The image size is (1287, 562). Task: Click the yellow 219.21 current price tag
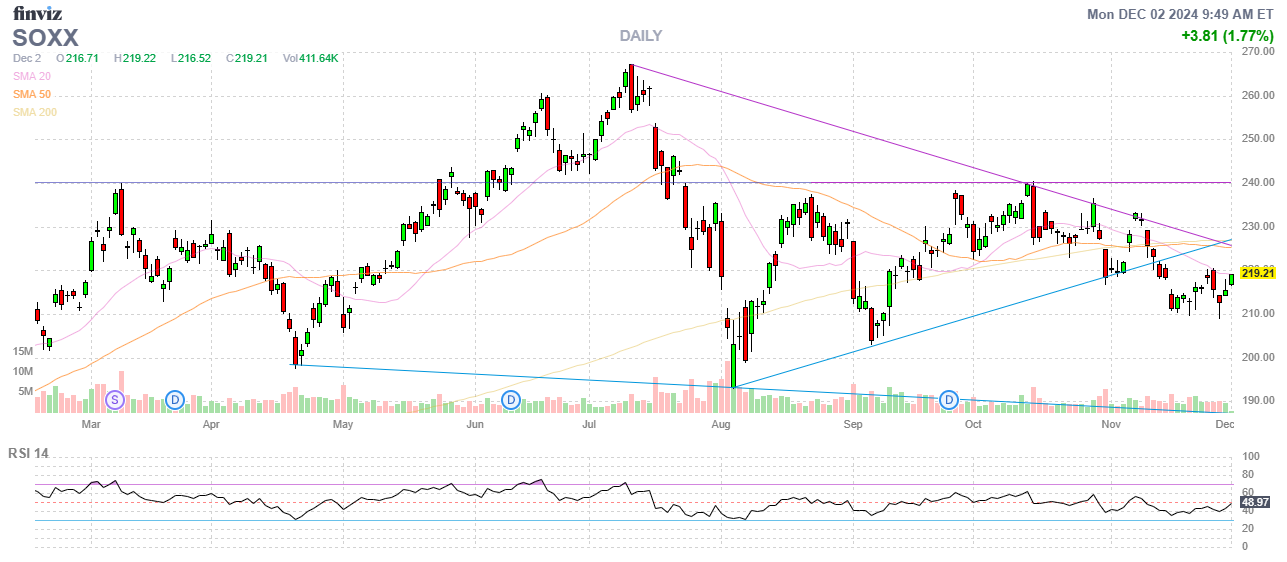tap(1257, 272)
